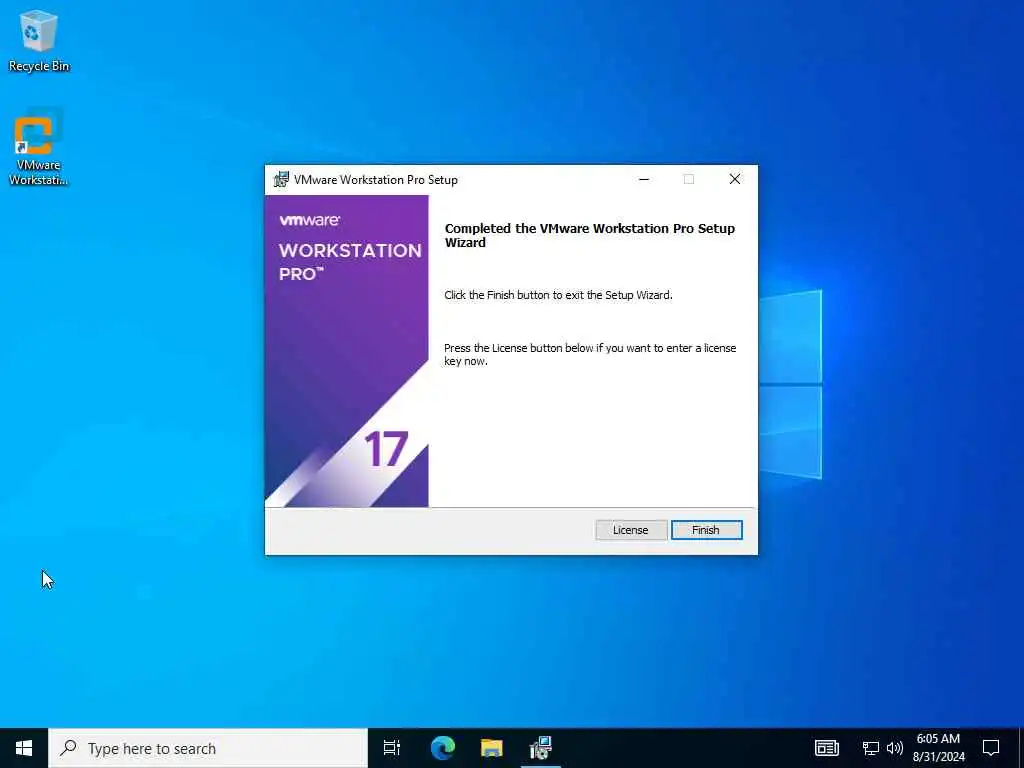Open the News and interests tray icon
The width and height of the screenshot is (1024, 768).
[826, 748]
